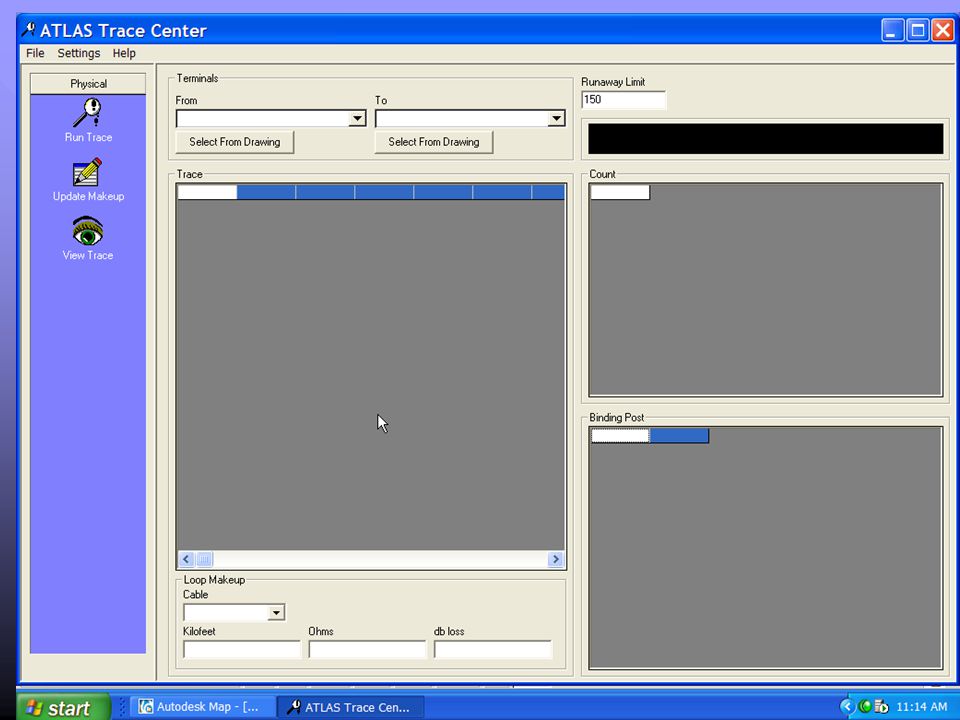Click the green system tray icon
This screenshot has height=720, width=960.
click(865, 707)
